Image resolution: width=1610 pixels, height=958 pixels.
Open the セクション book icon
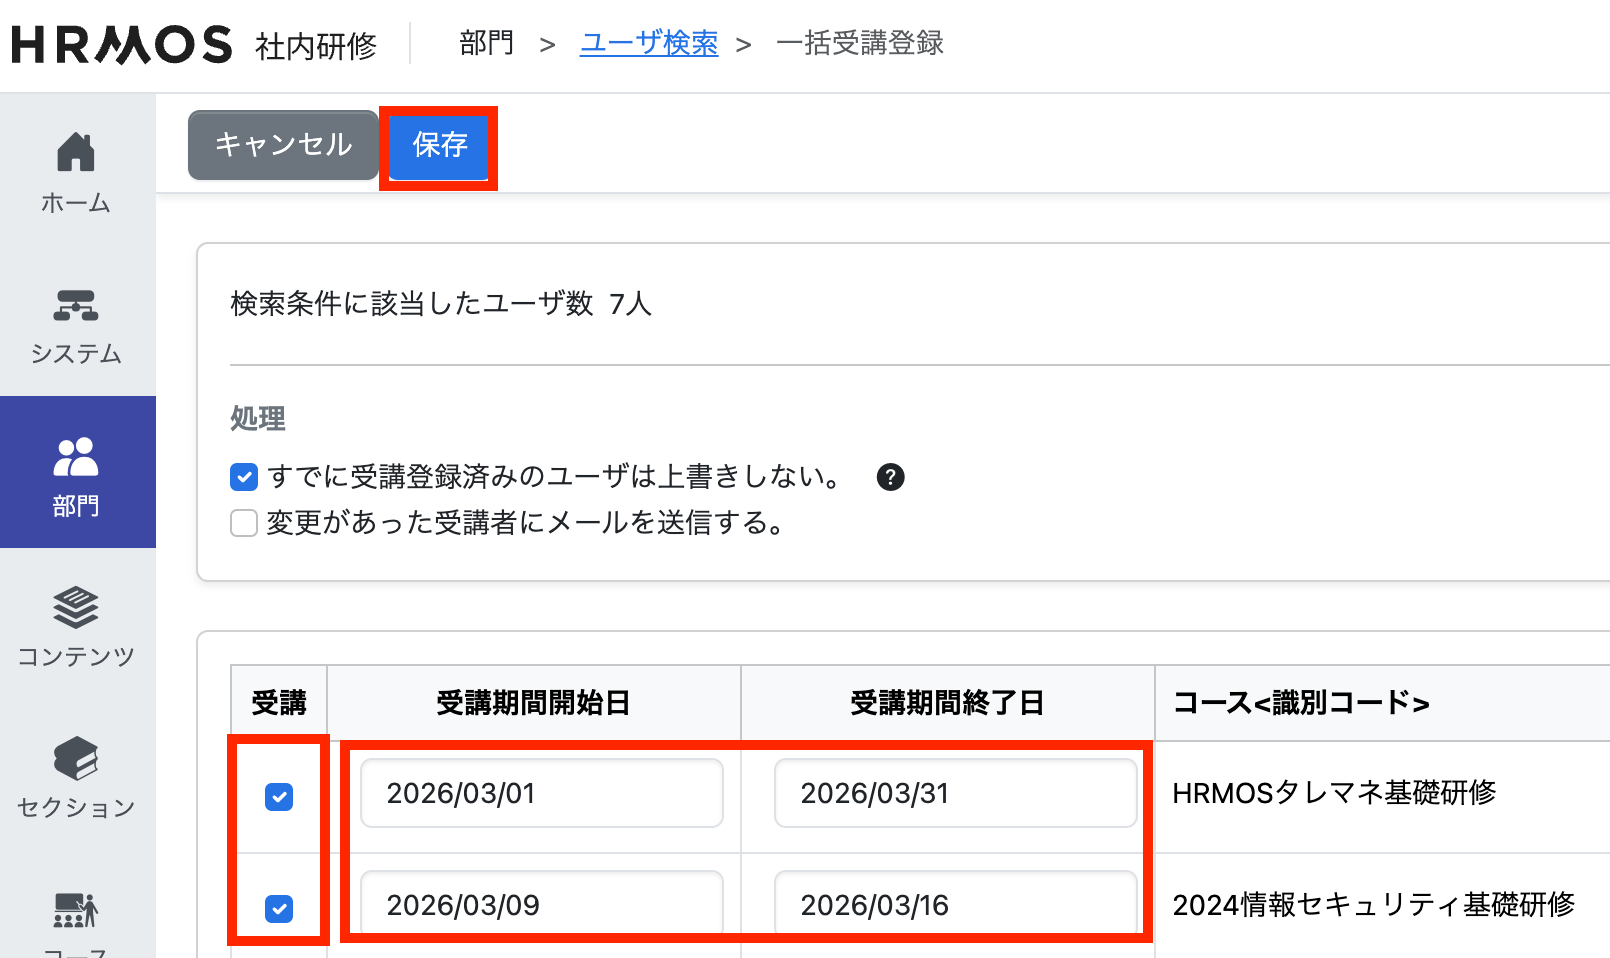click(x=76, y=759)
